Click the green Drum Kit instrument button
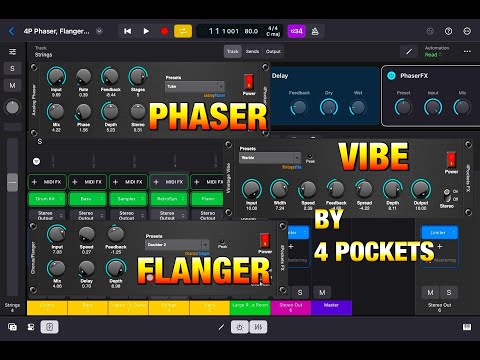480x360 pixels. pyautogui.click(x=47, y=199)
